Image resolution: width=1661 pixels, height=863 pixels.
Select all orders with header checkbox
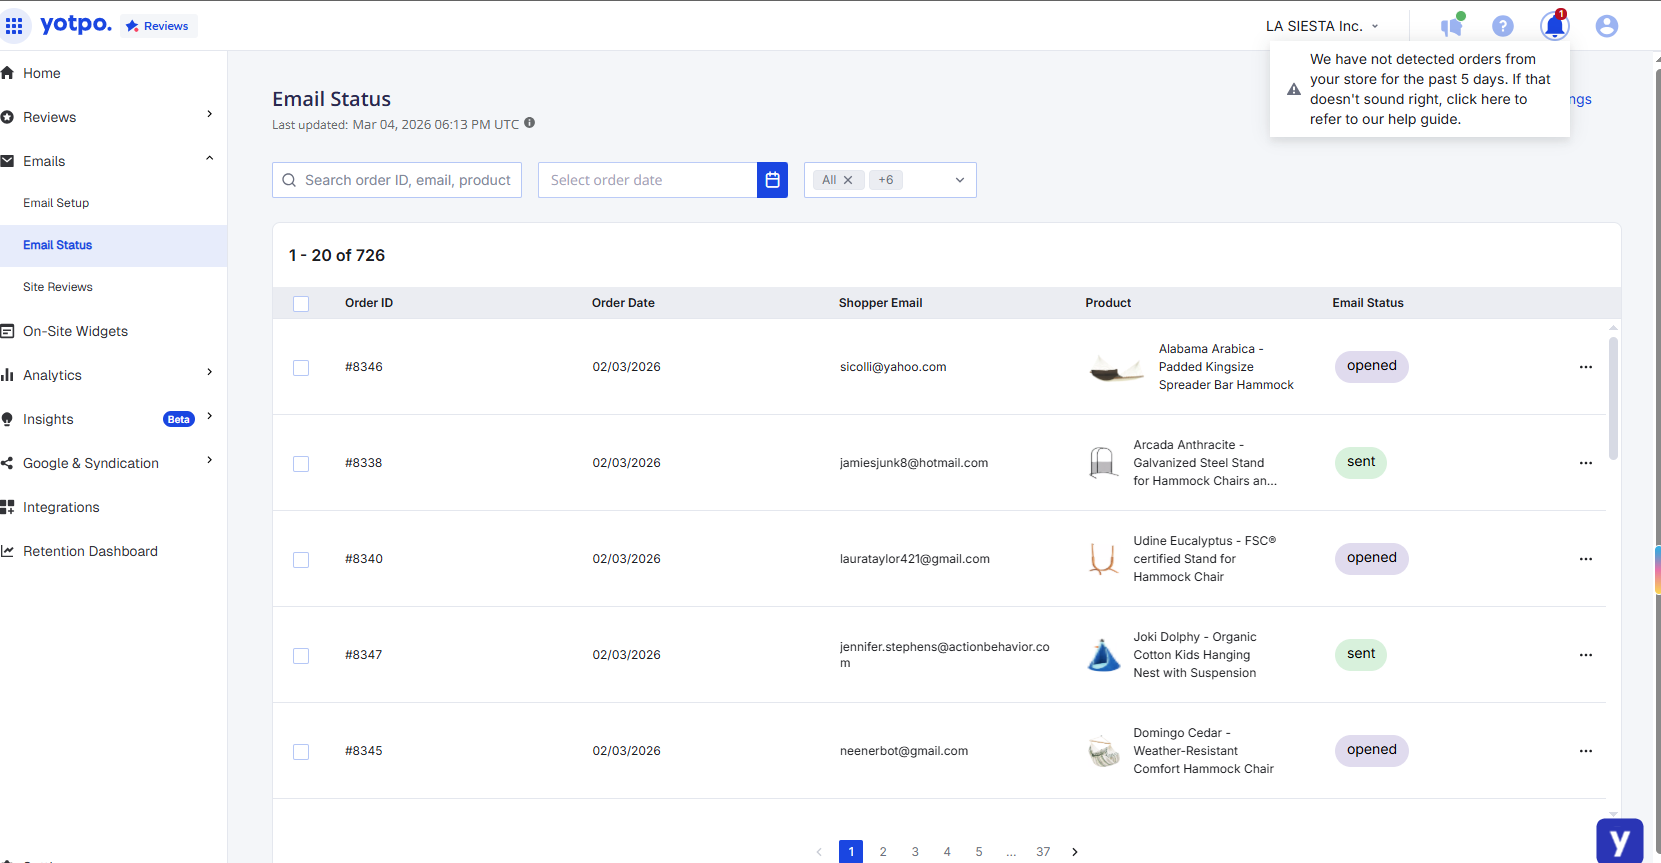(301, 304)
